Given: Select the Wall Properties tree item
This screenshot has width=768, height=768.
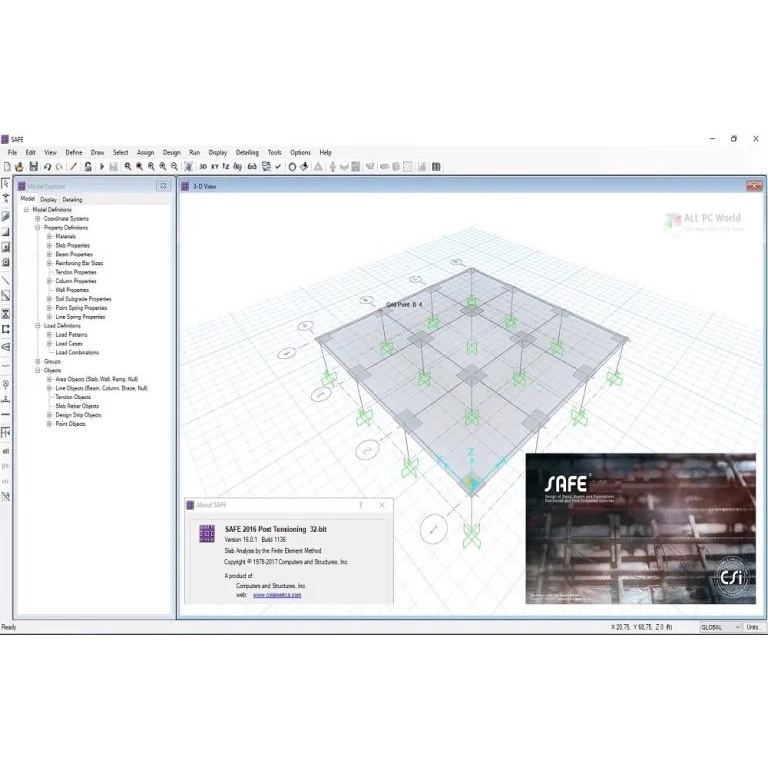Looking at the screenshot, I should 72,290.
